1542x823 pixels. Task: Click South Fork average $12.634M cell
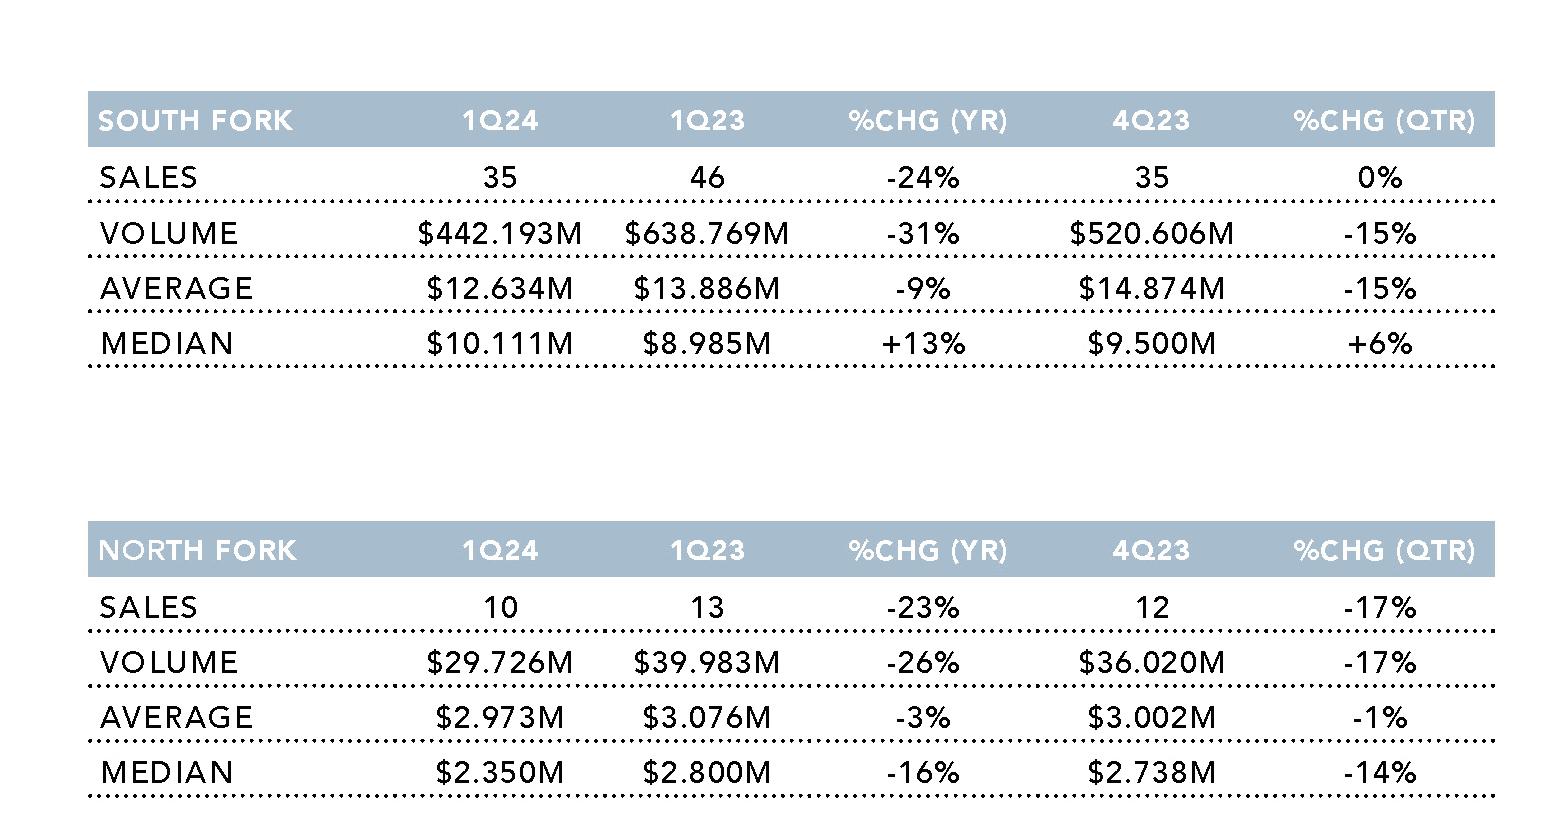click(499, 289)
